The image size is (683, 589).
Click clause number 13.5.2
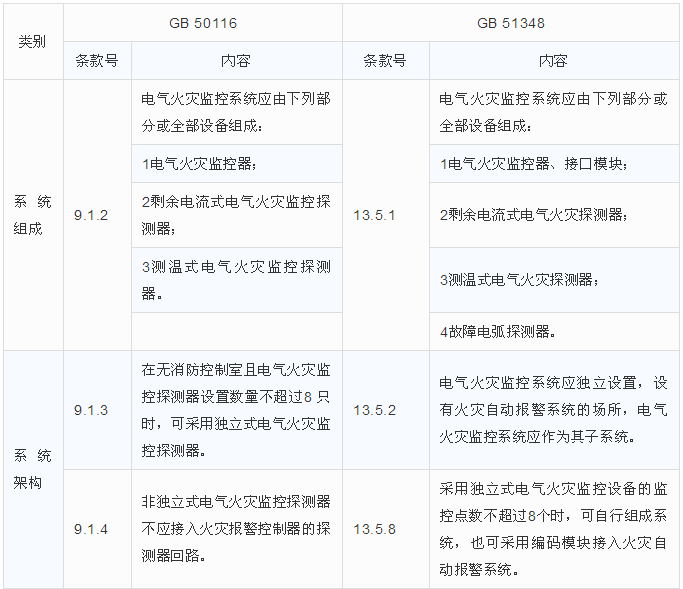click(x=386, y=410)
